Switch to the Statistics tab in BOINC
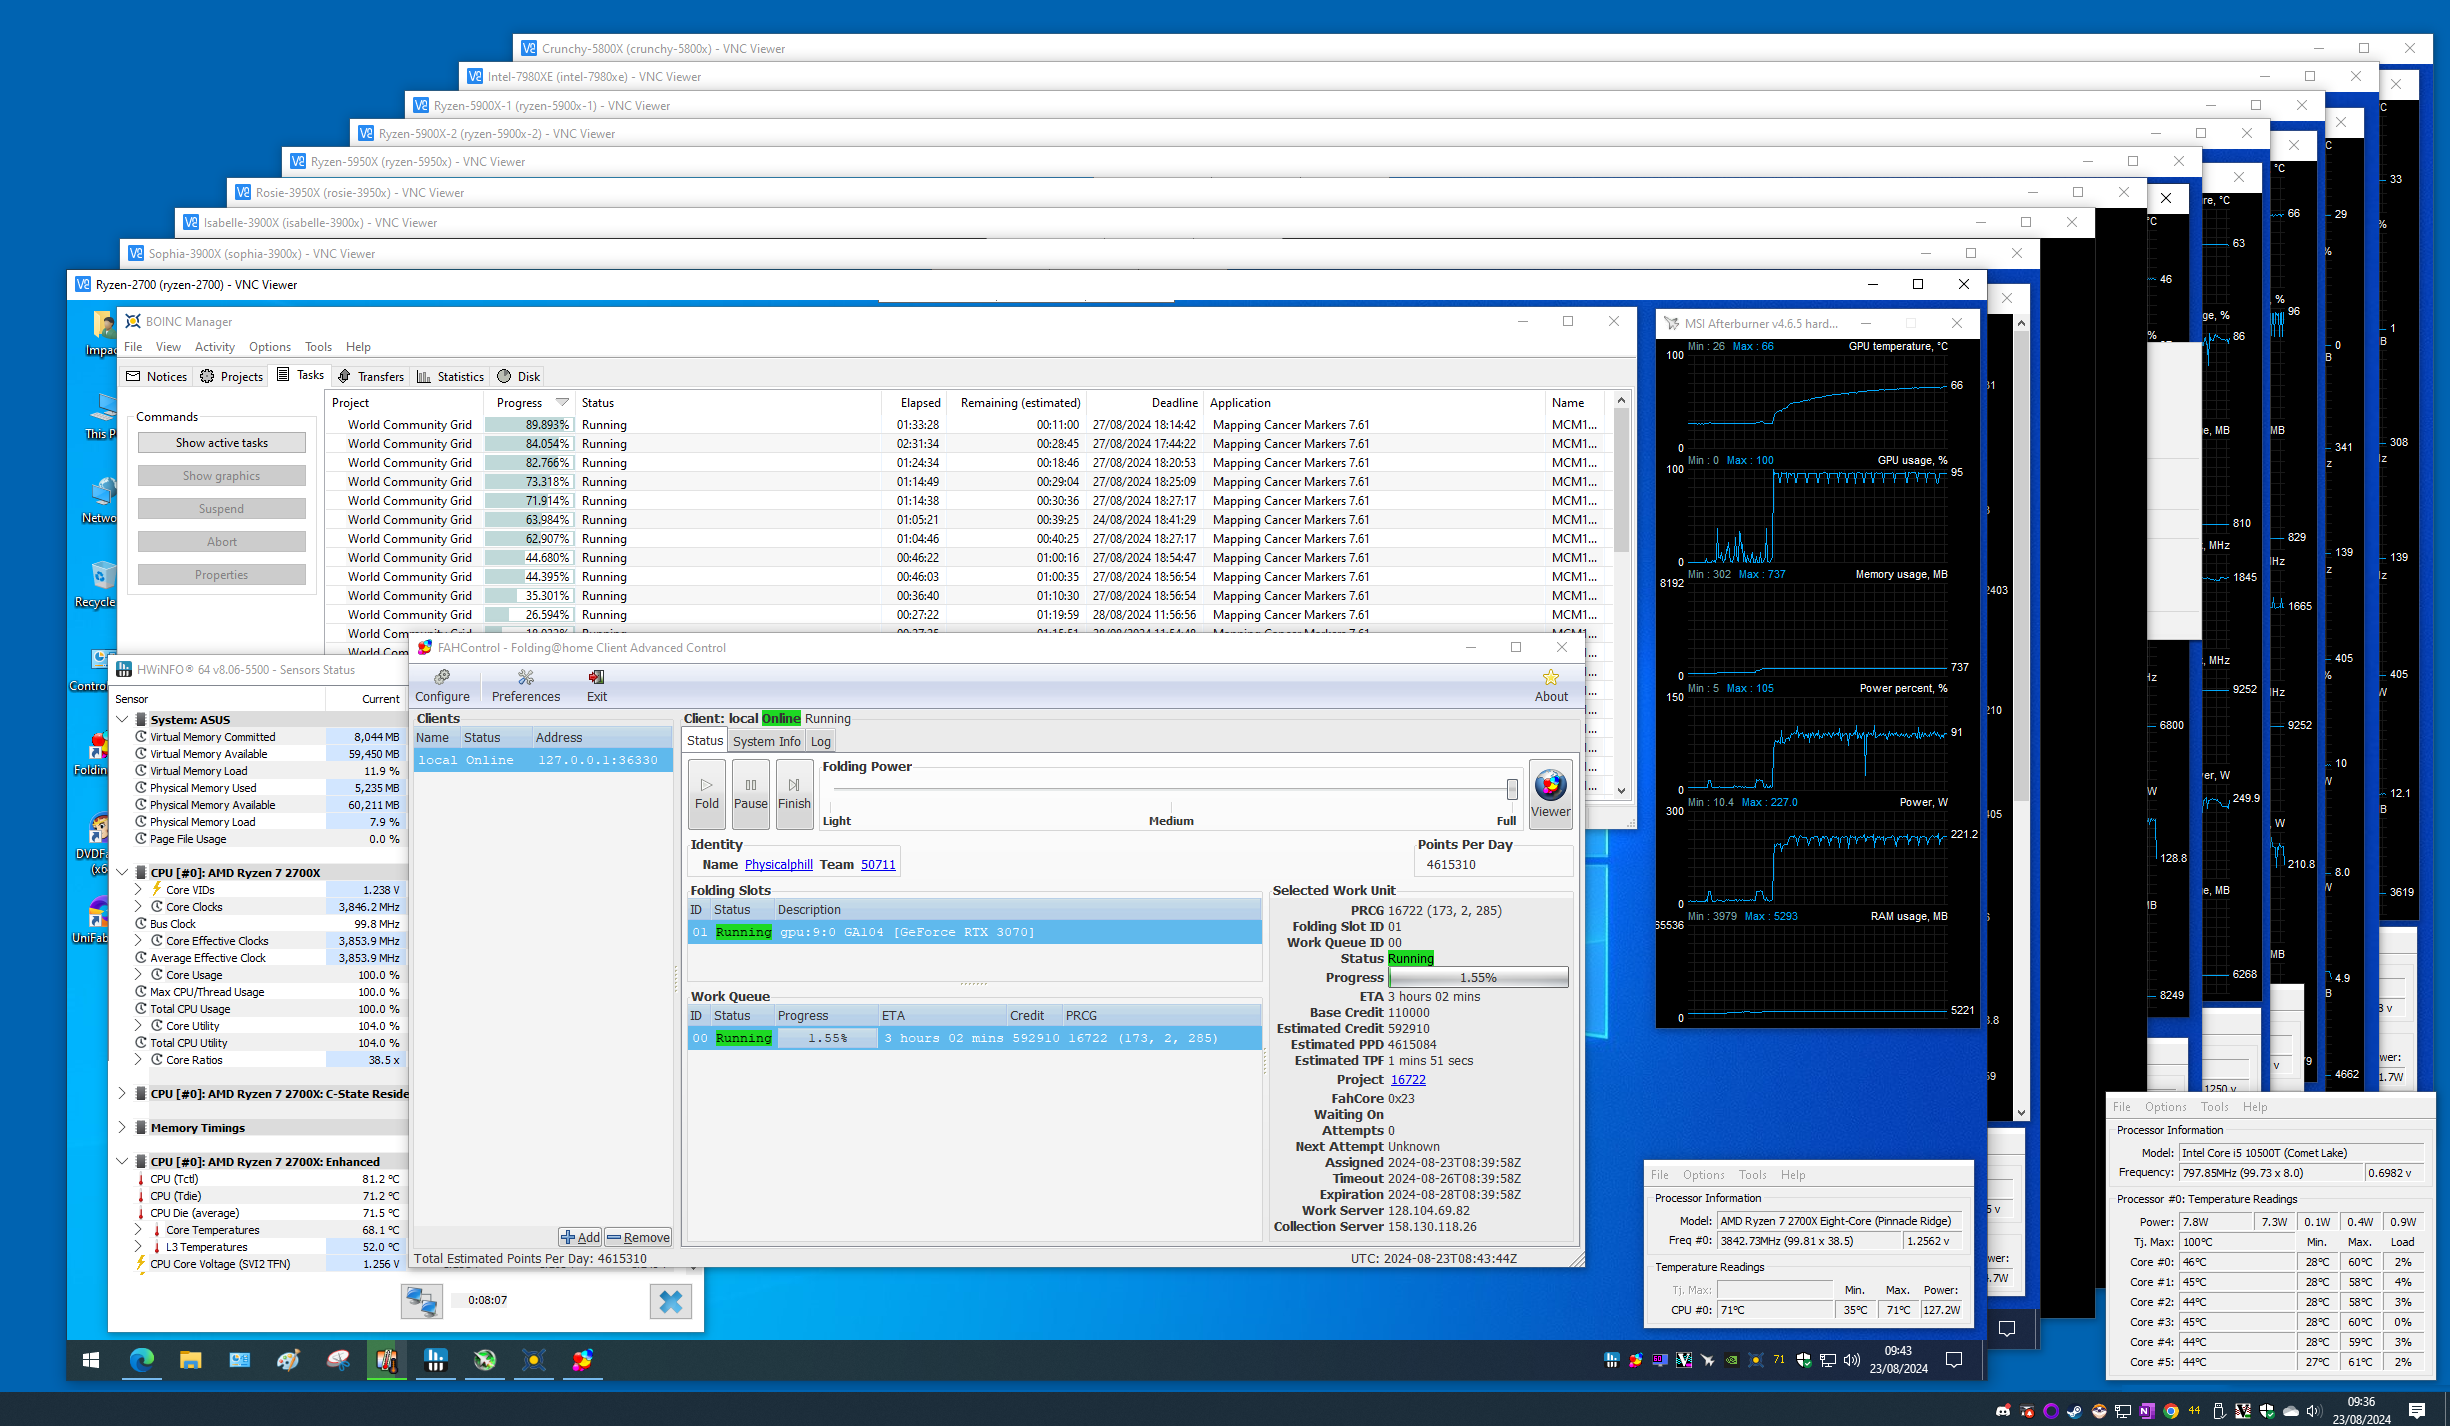Image resolution: width=2450 pixels, height=1426 pixels. tap(450, 376)
